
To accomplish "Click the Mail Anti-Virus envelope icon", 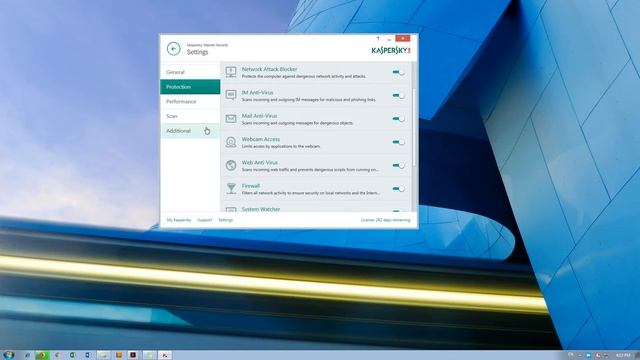I will click(x=231, y=118).
